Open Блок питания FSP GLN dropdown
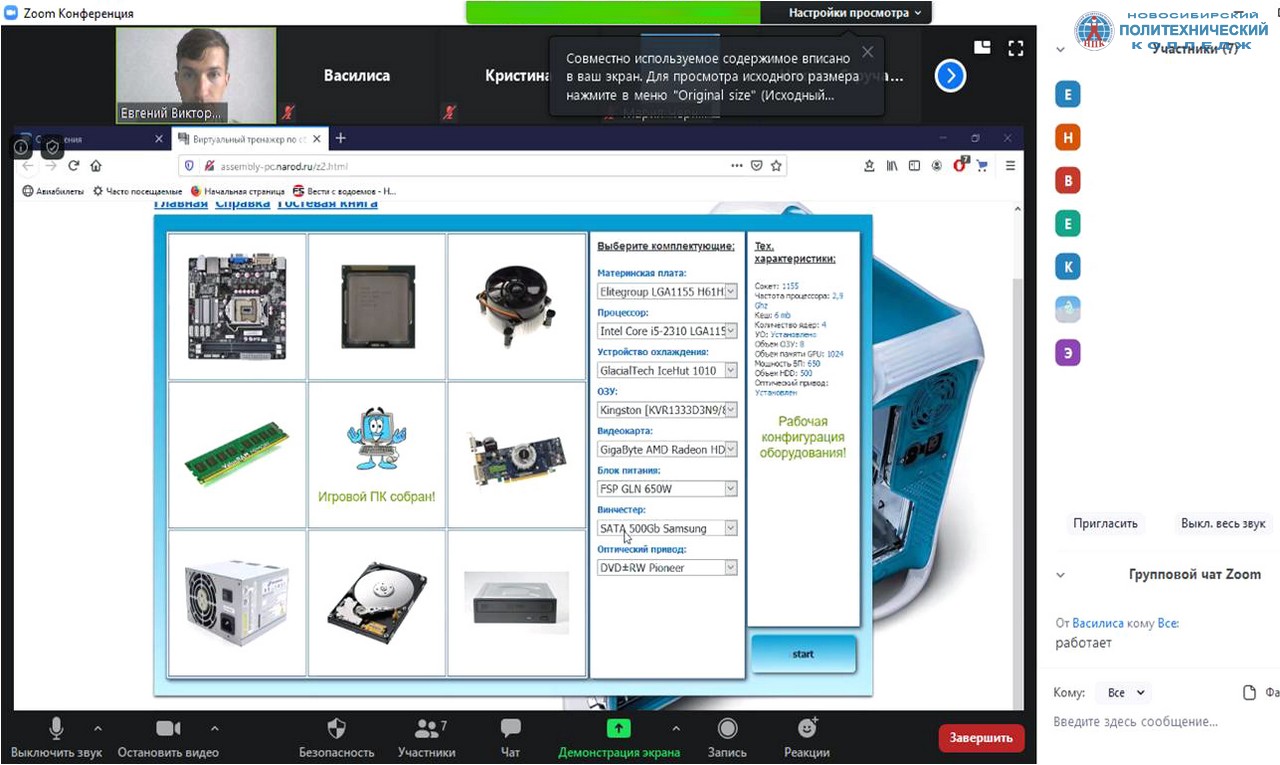The height and width of the screenshot is (765, 1280). [667, 489]
